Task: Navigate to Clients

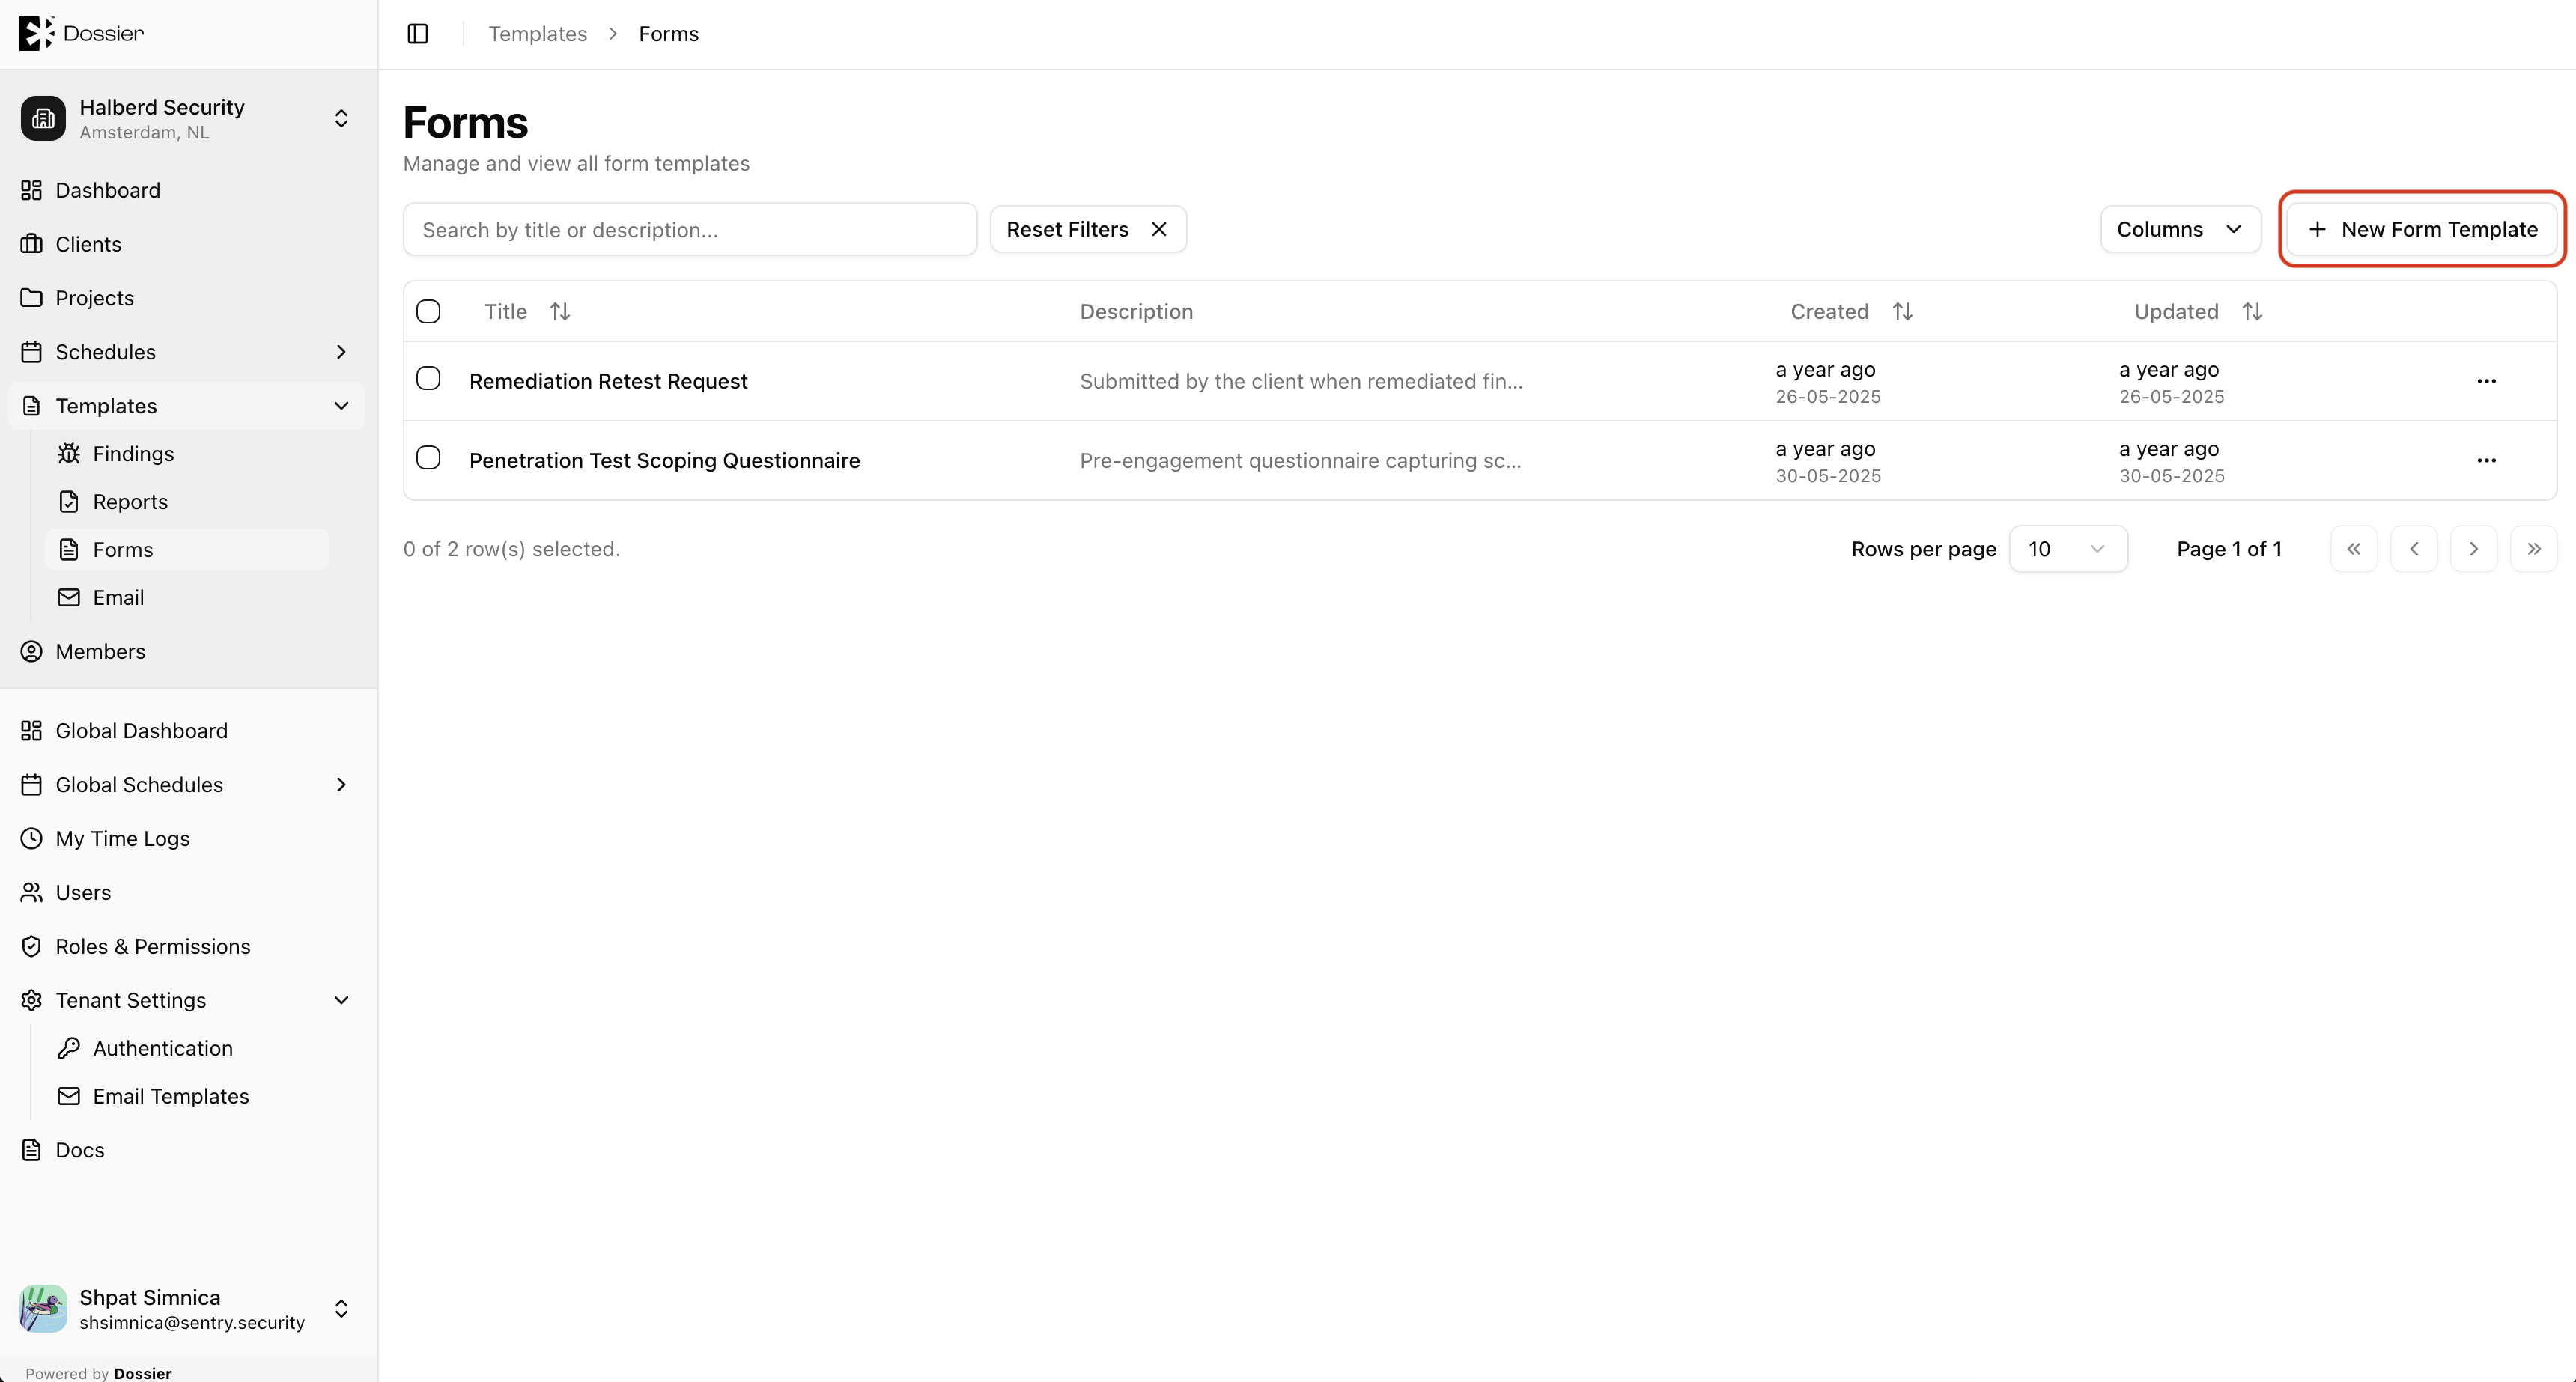Action: [186, 244]
